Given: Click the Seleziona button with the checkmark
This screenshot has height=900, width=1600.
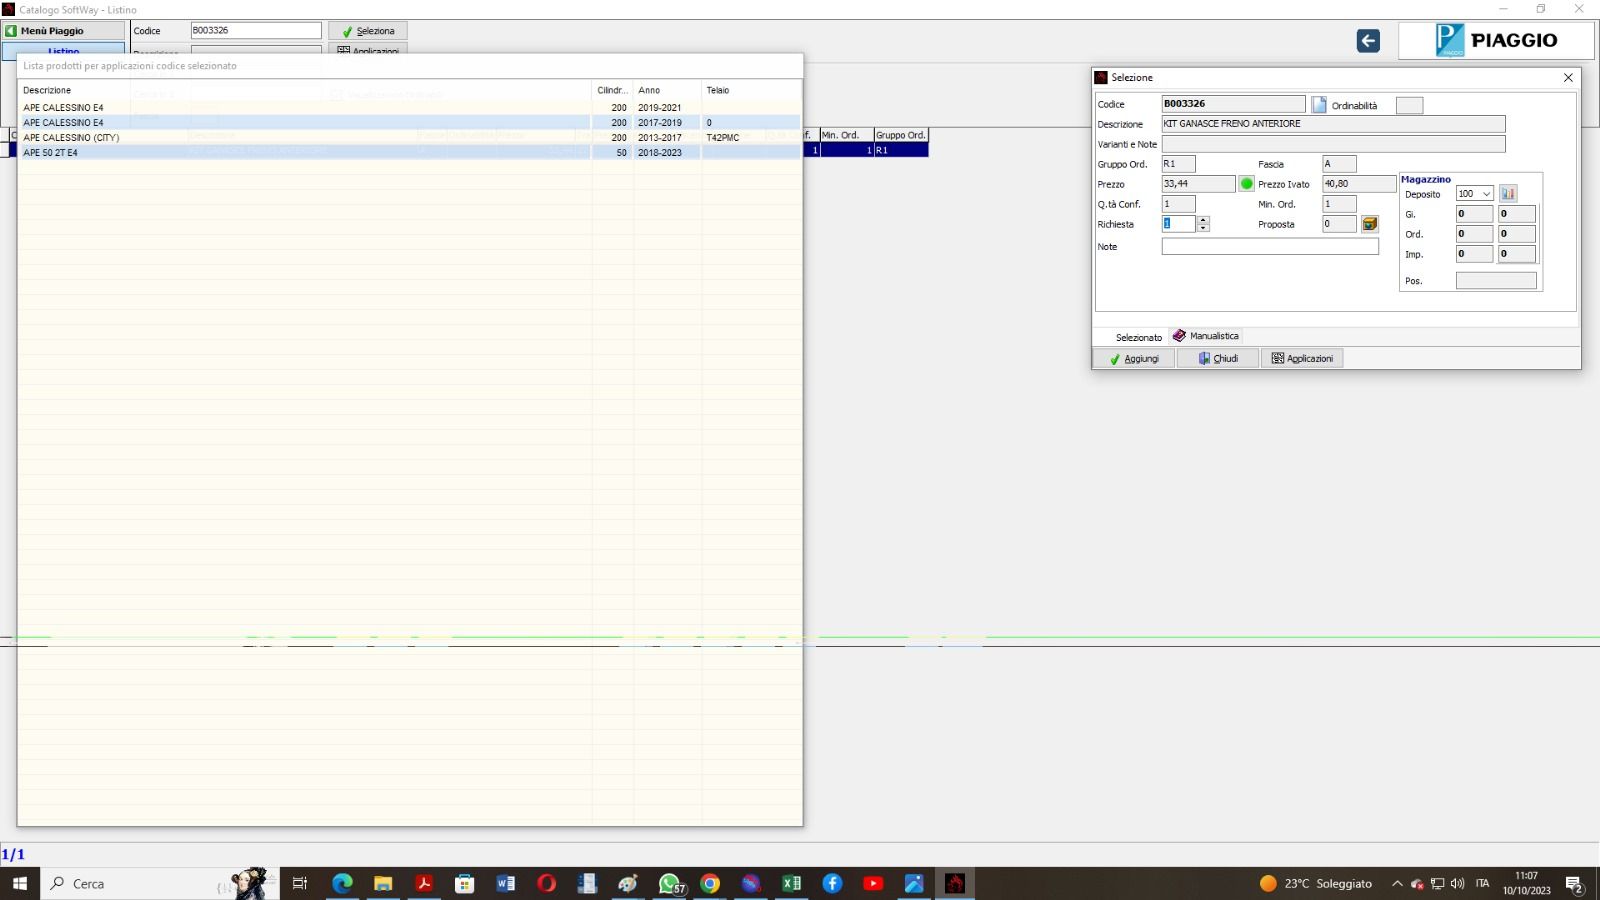Looking at the screenshot, I should tap(368, 31).
